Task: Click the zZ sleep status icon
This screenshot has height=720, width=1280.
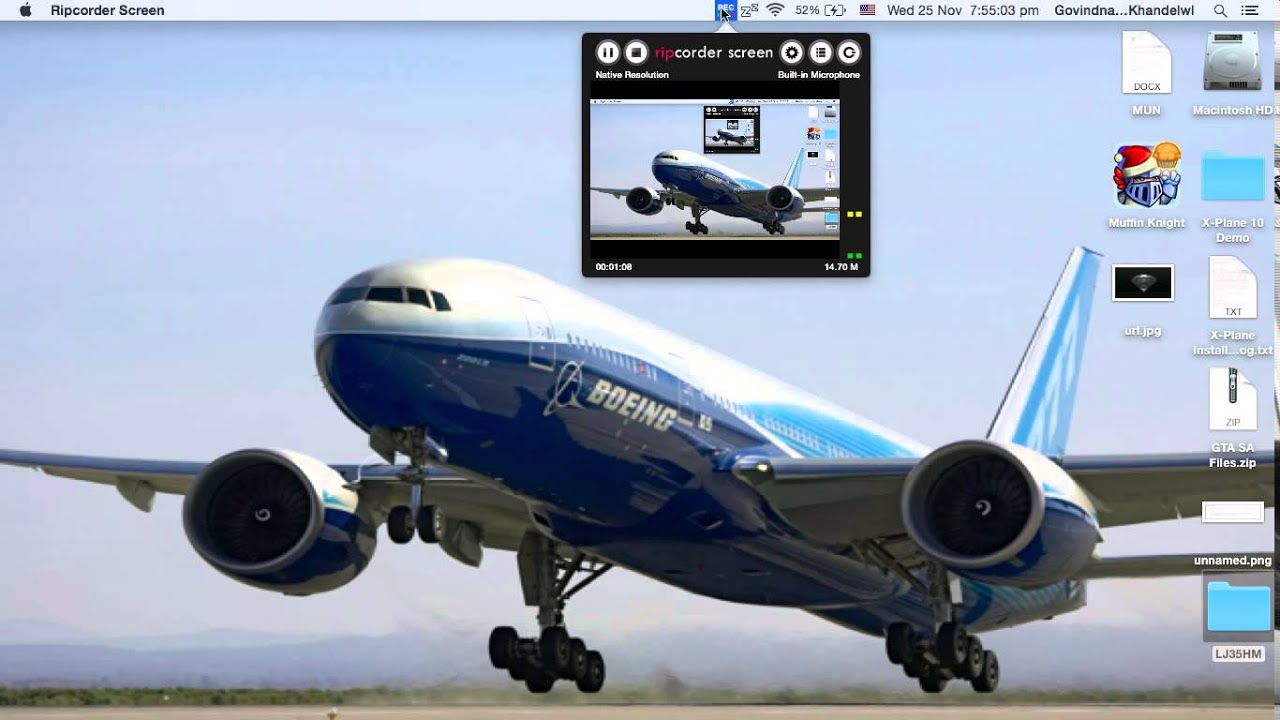Action: (749, 10)
